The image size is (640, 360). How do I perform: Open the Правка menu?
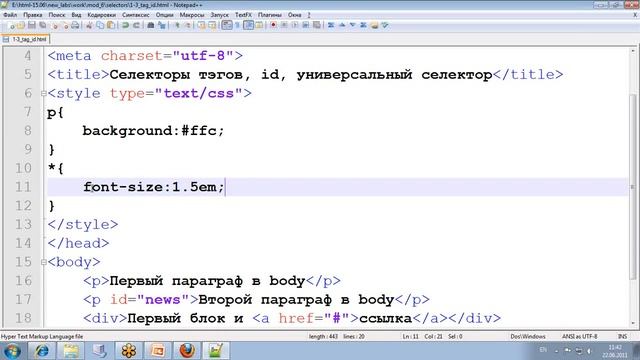[33, 15]
